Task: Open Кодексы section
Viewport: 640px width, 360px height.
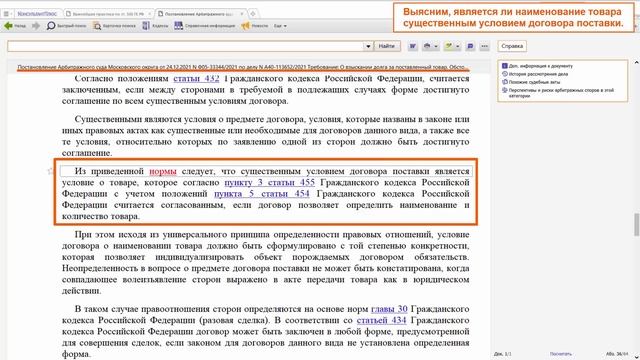Action: tap(155, 26)
